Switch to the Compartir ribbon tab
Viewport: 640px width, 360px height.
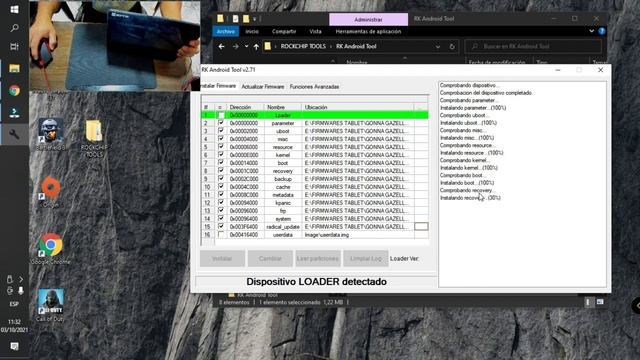click(284, 31)
